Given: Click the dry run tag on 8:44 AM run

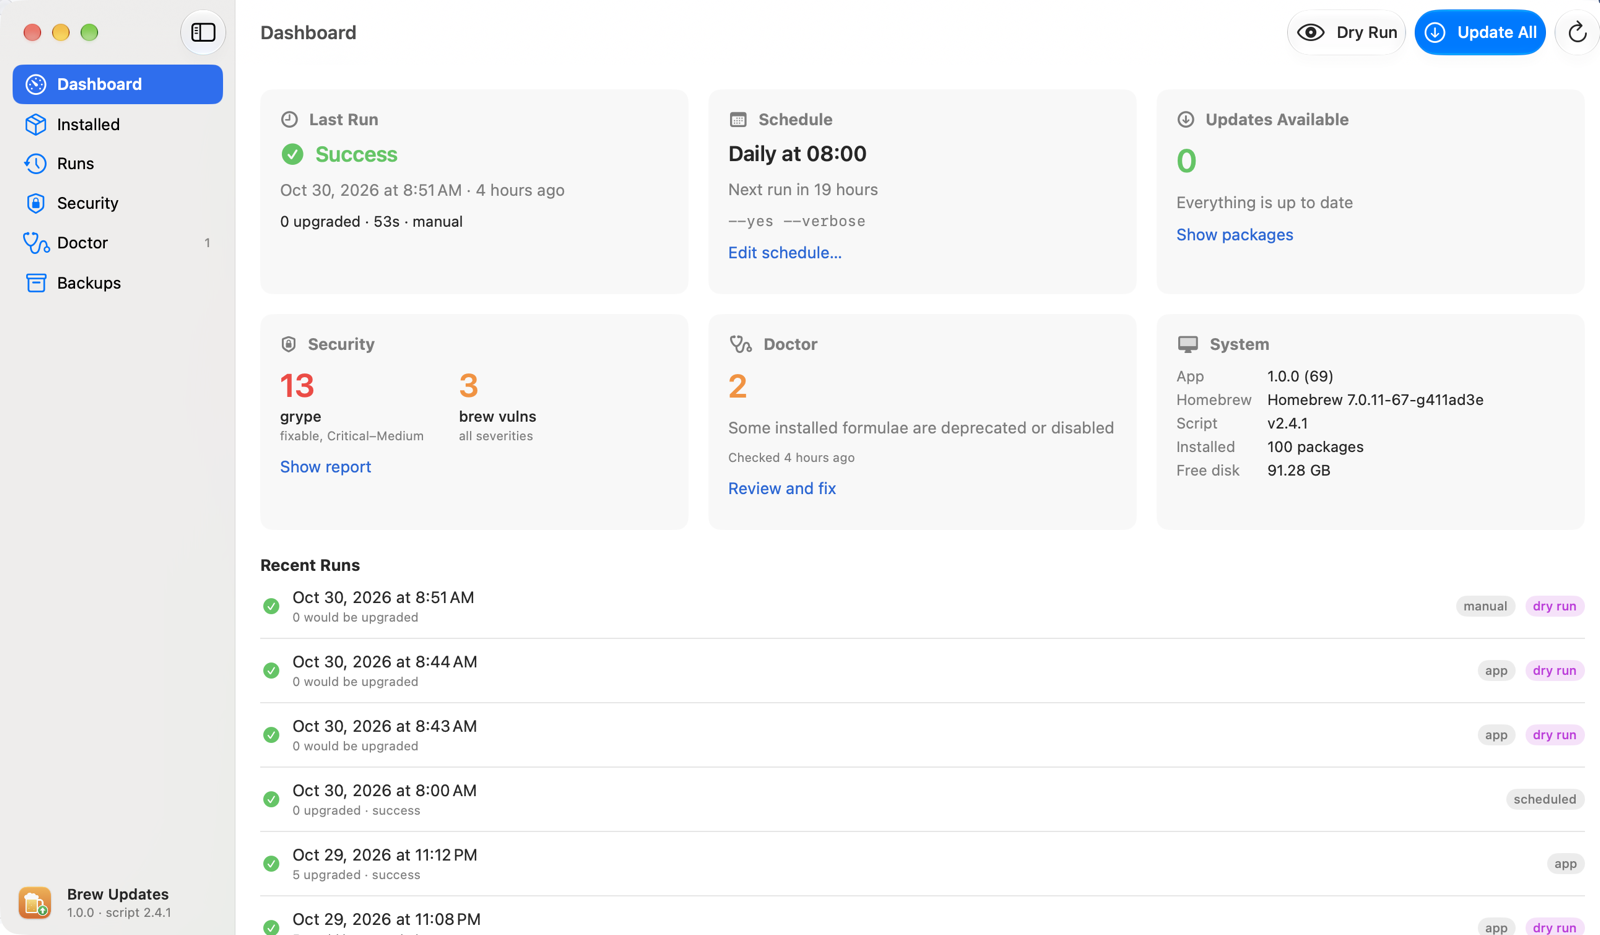Looking at the screenshot, I should pos(1554,671).
